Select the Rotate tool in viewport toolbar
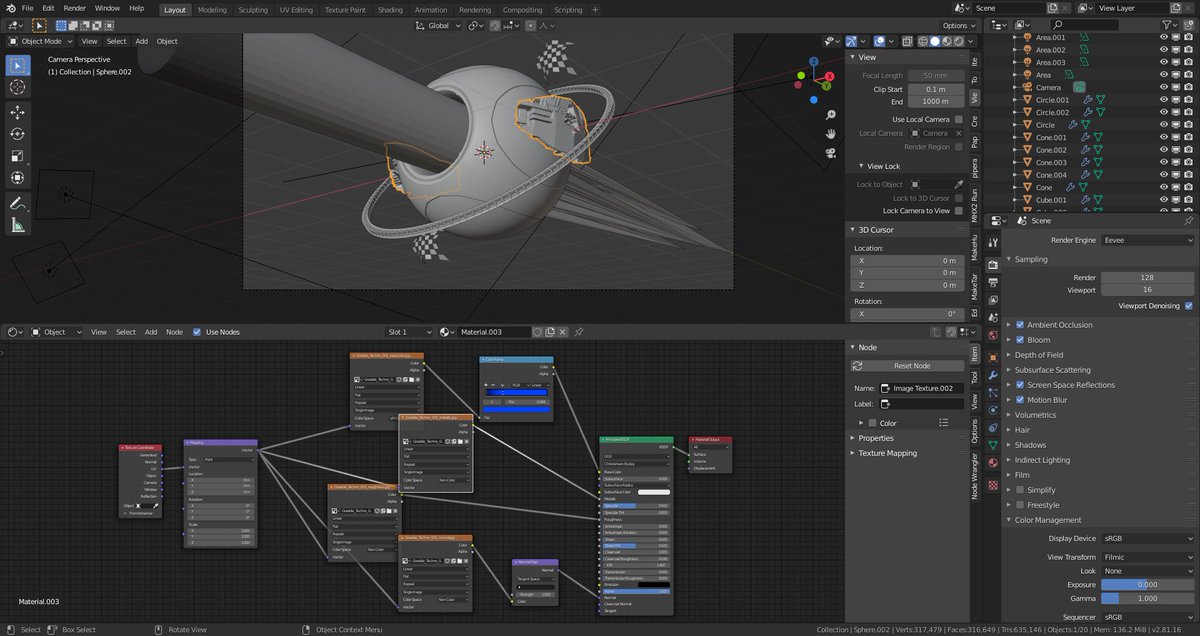The width and height of the screenshot is (1200, 636). (x=17, y=134)
